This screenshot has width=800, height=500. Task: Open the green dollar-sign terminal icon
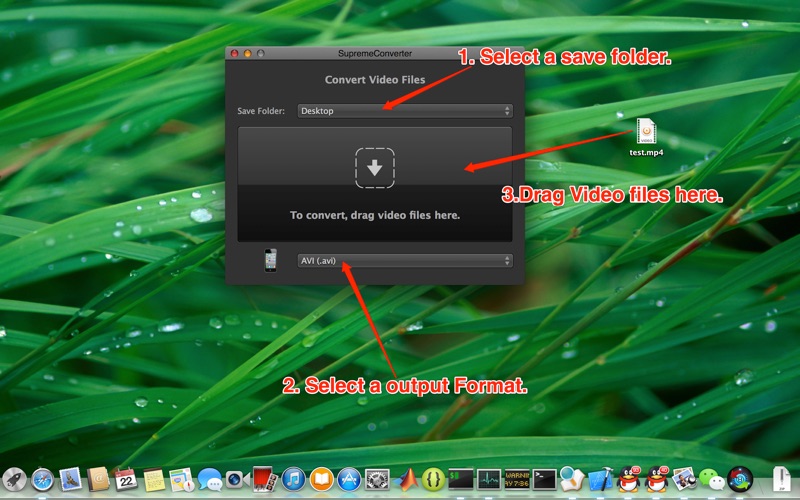pos(461,480)
